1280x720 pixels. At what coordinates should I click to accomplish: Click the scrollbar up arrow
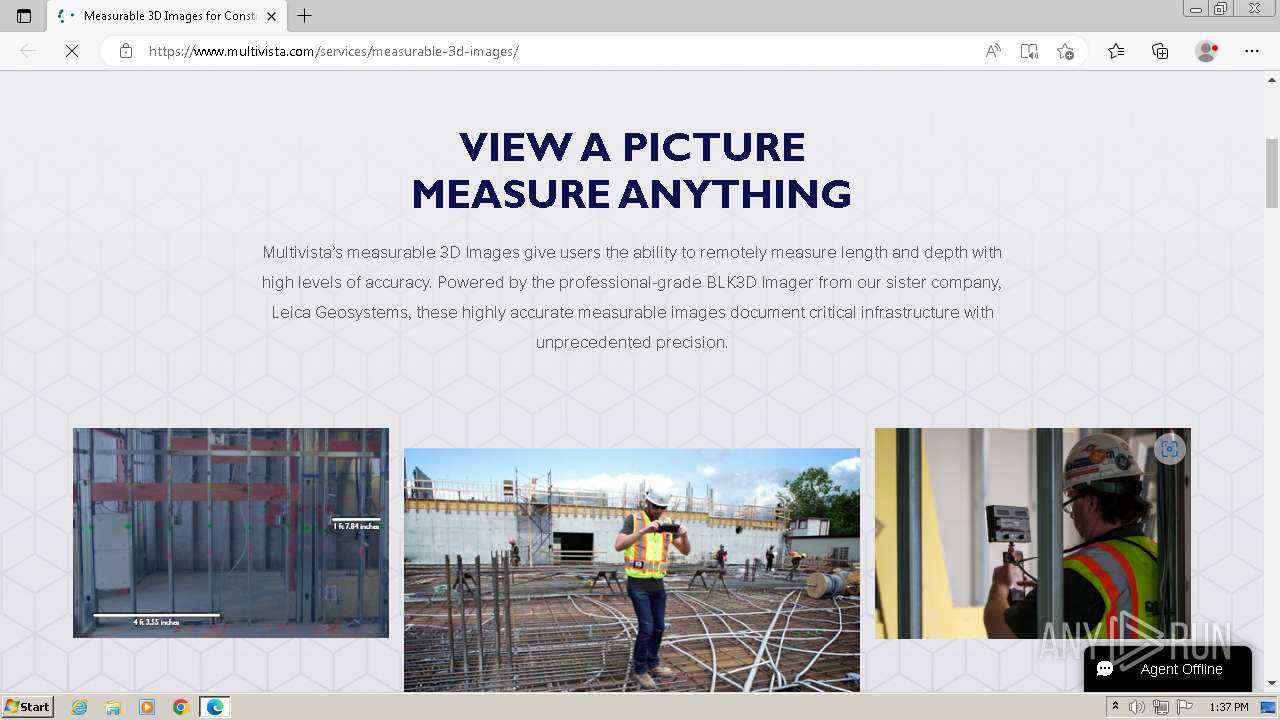(x=1272, y=79)
